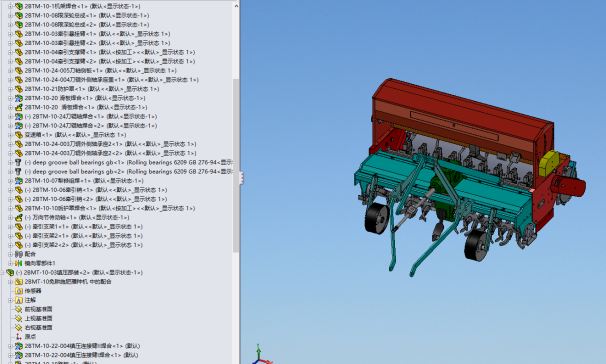Select row 2BTM-10-10 <1> rear guard weldment

coord(110,208)
